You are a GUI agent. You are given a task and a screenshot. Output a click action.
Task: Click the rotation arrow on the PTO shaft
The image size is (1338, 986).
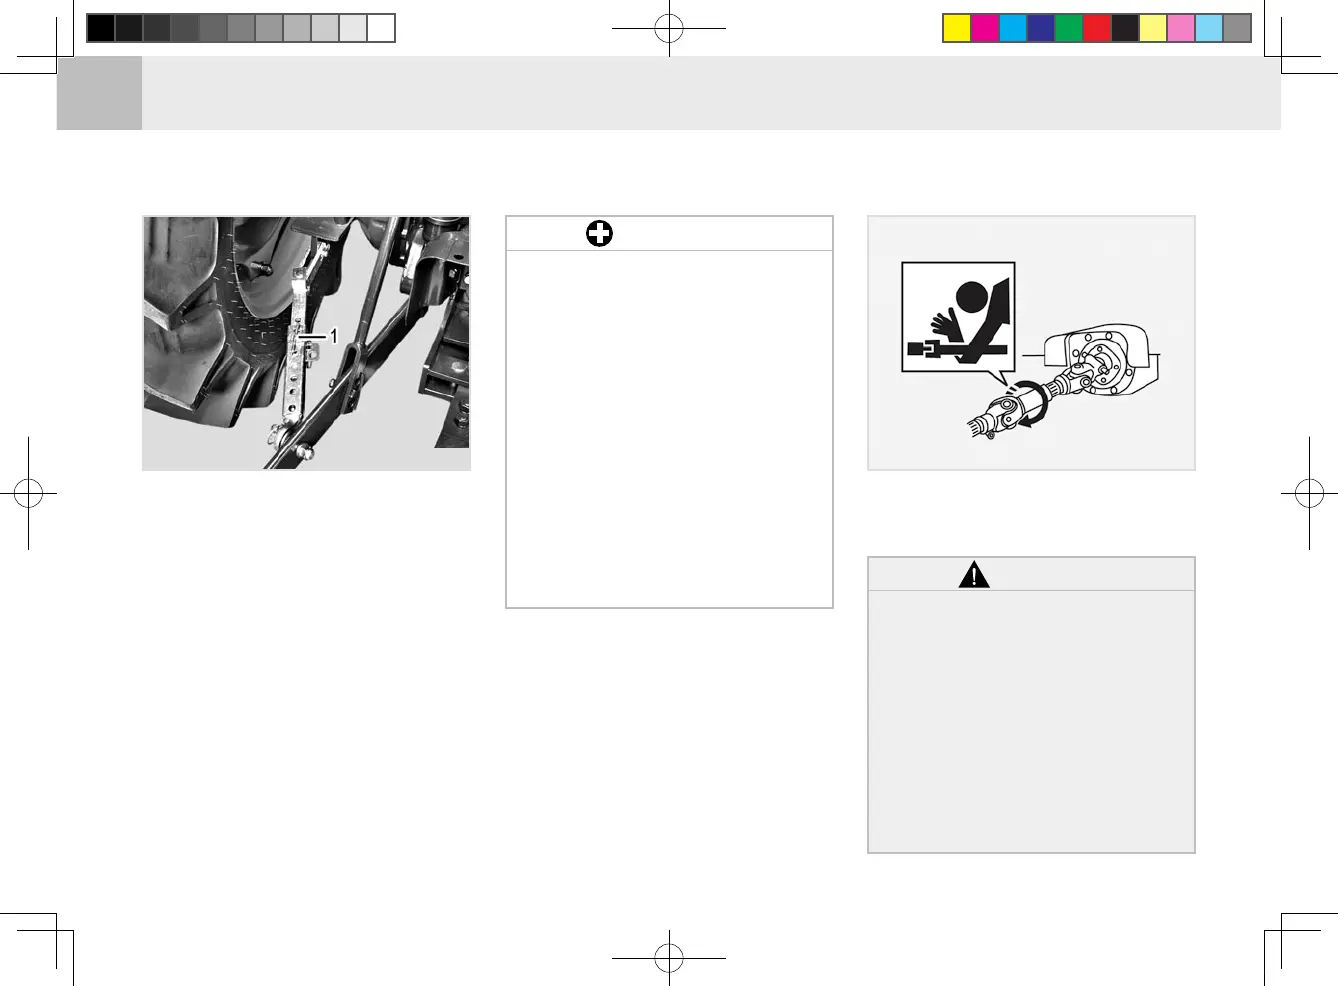[1029, 403]
